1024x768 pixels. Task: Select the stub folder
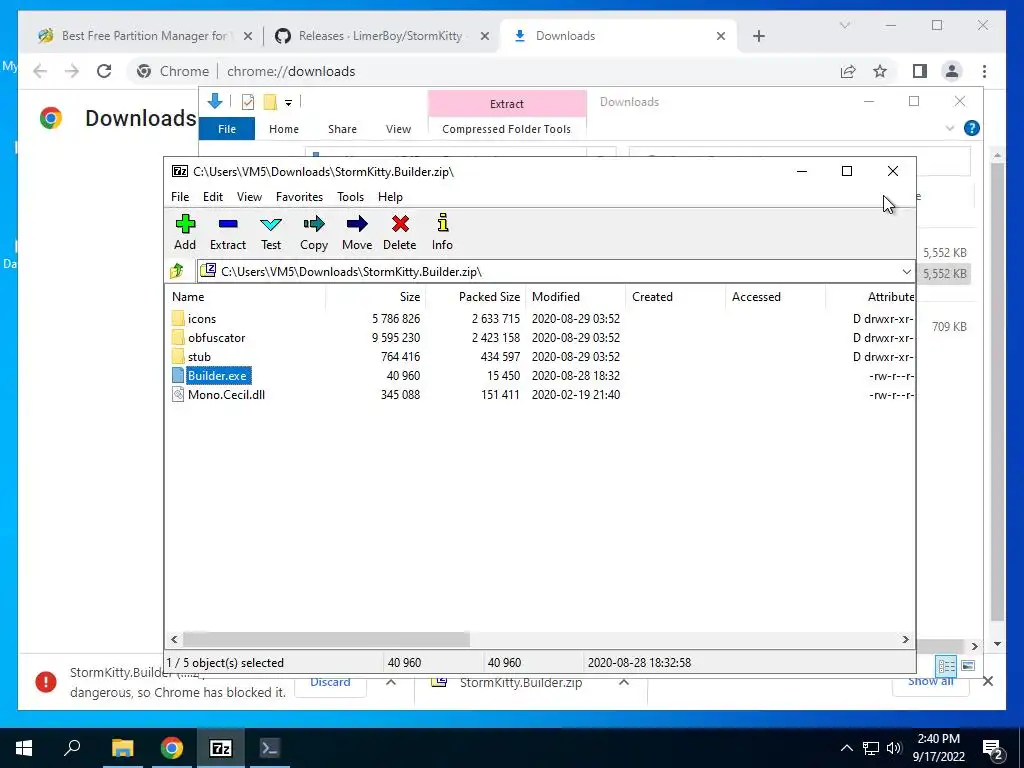click(x=199, y=357)
